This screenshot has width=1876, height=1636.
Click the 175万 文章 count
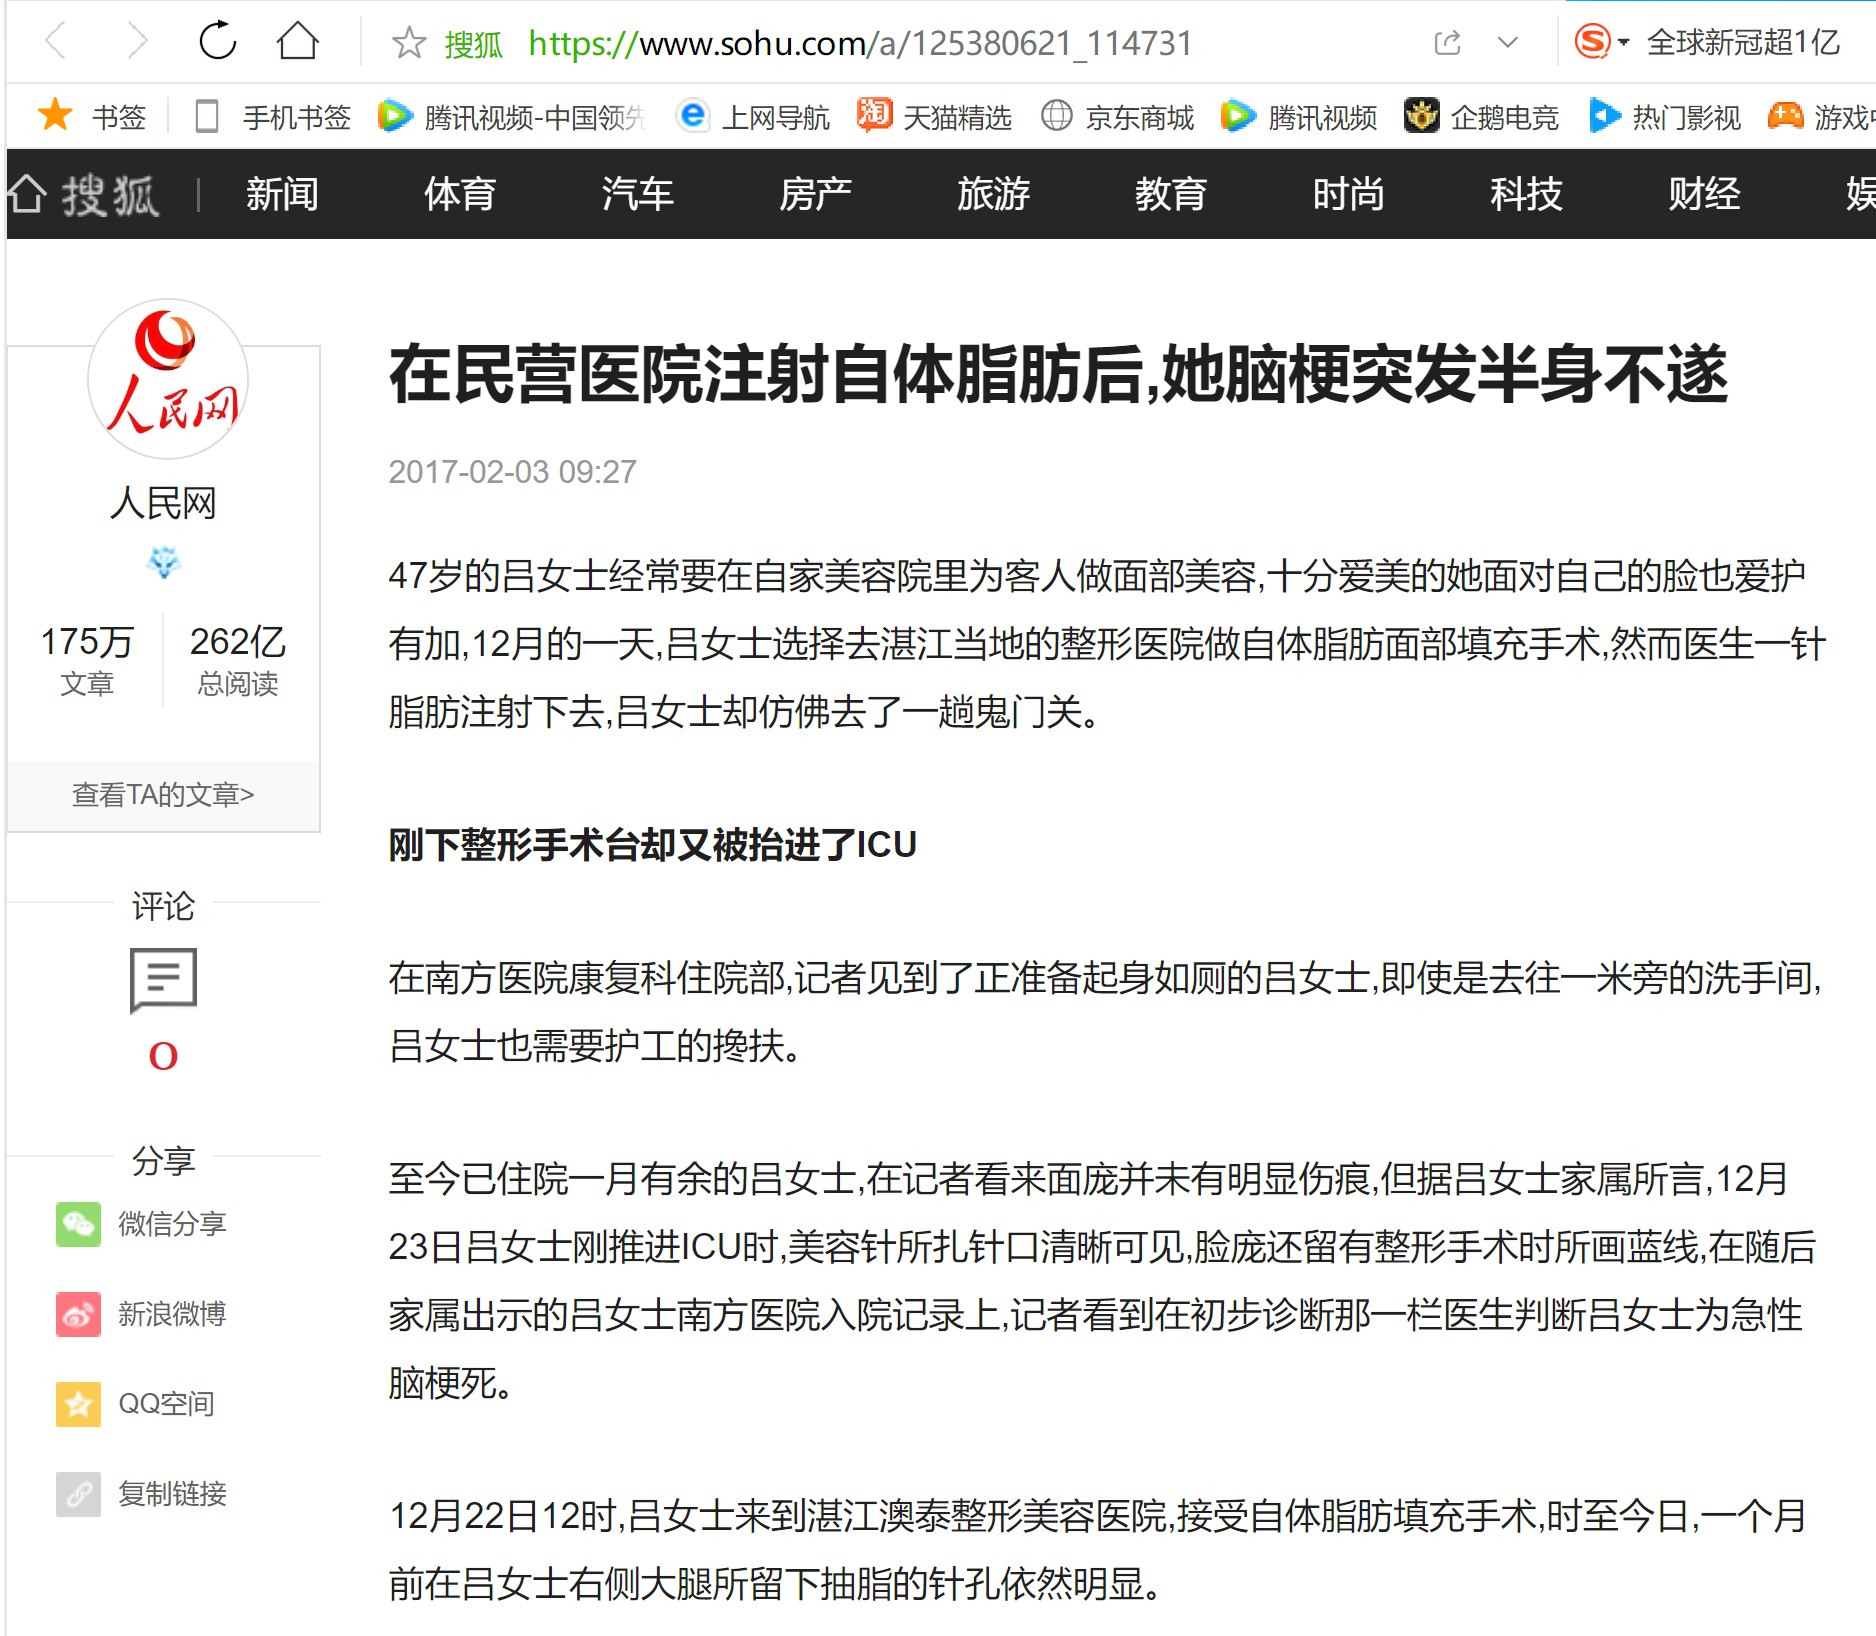click(87, 660)
